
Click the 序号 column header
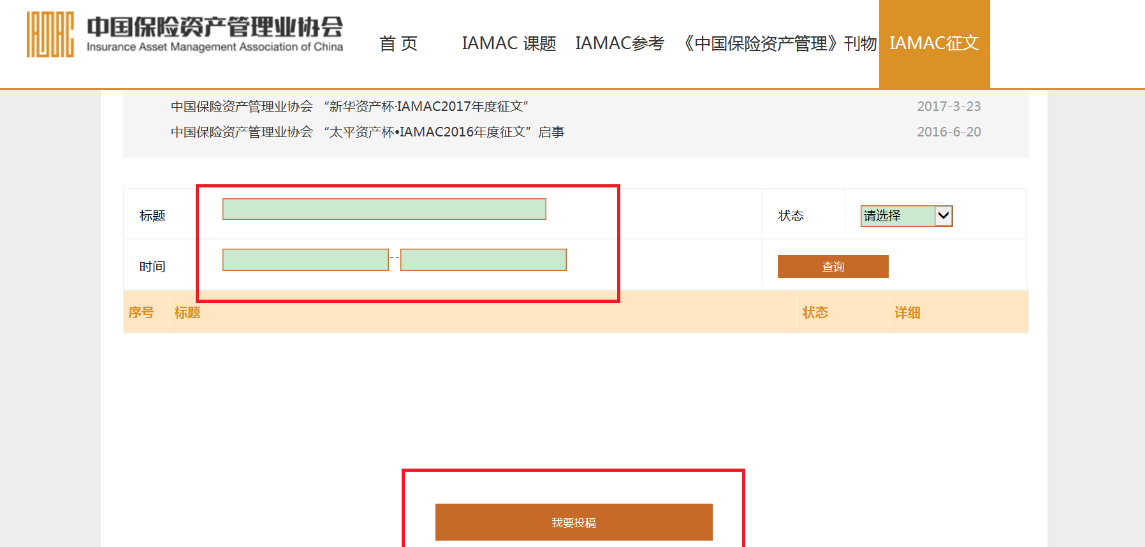(x=141, y=313)
